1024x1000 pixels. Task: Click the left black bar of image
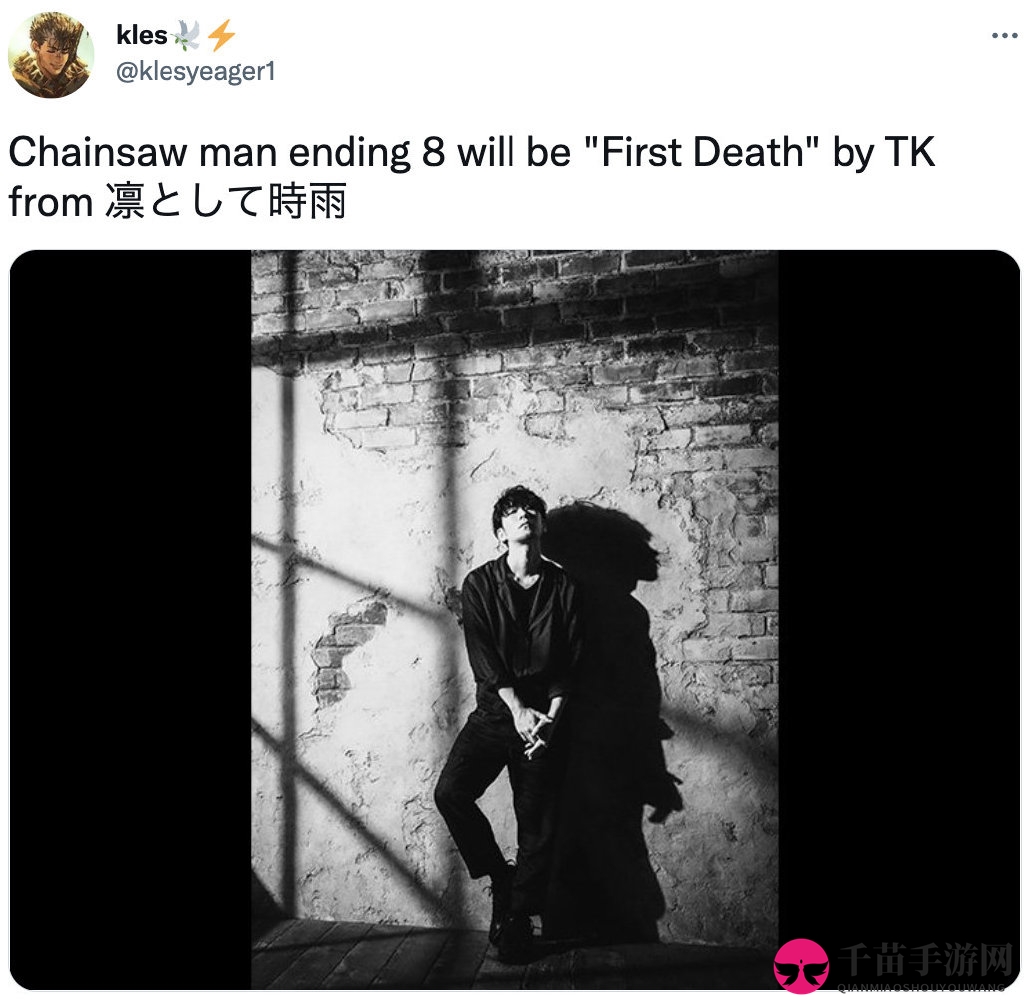click(x=131, y=619)
